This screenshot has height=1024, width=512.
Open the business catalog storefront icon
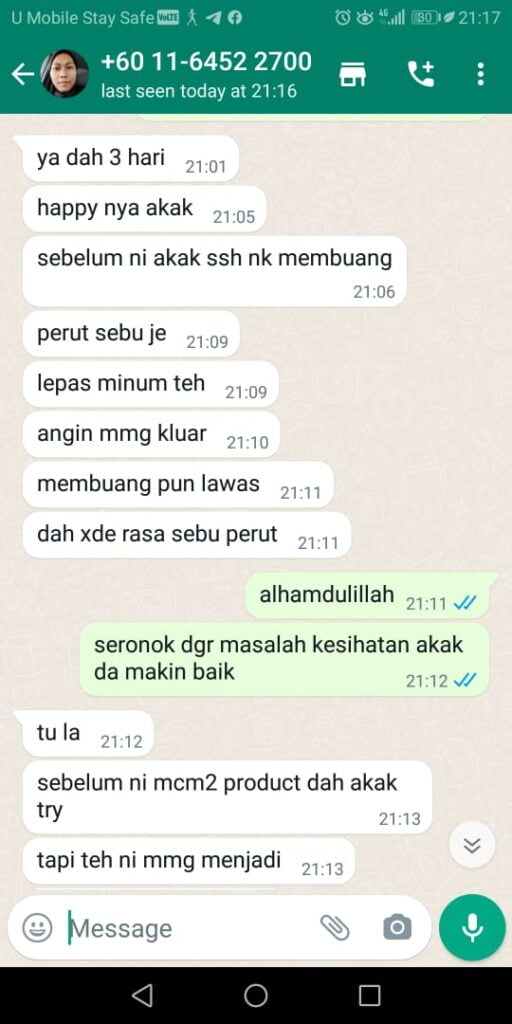[x=353, y=74]
